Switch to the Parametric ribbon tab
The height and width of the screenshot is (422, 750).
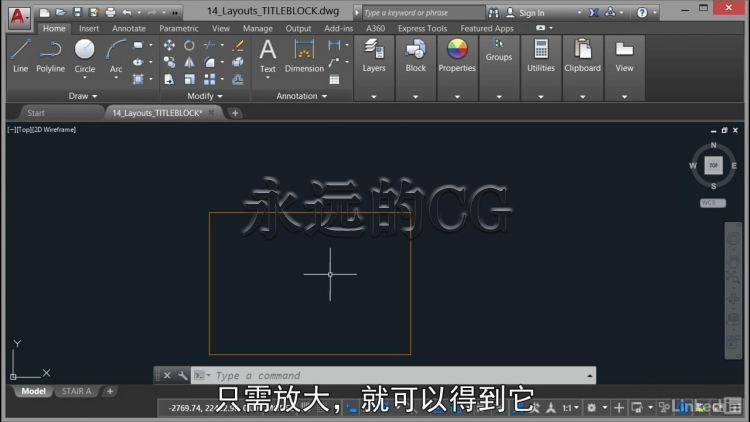point(179,29)
